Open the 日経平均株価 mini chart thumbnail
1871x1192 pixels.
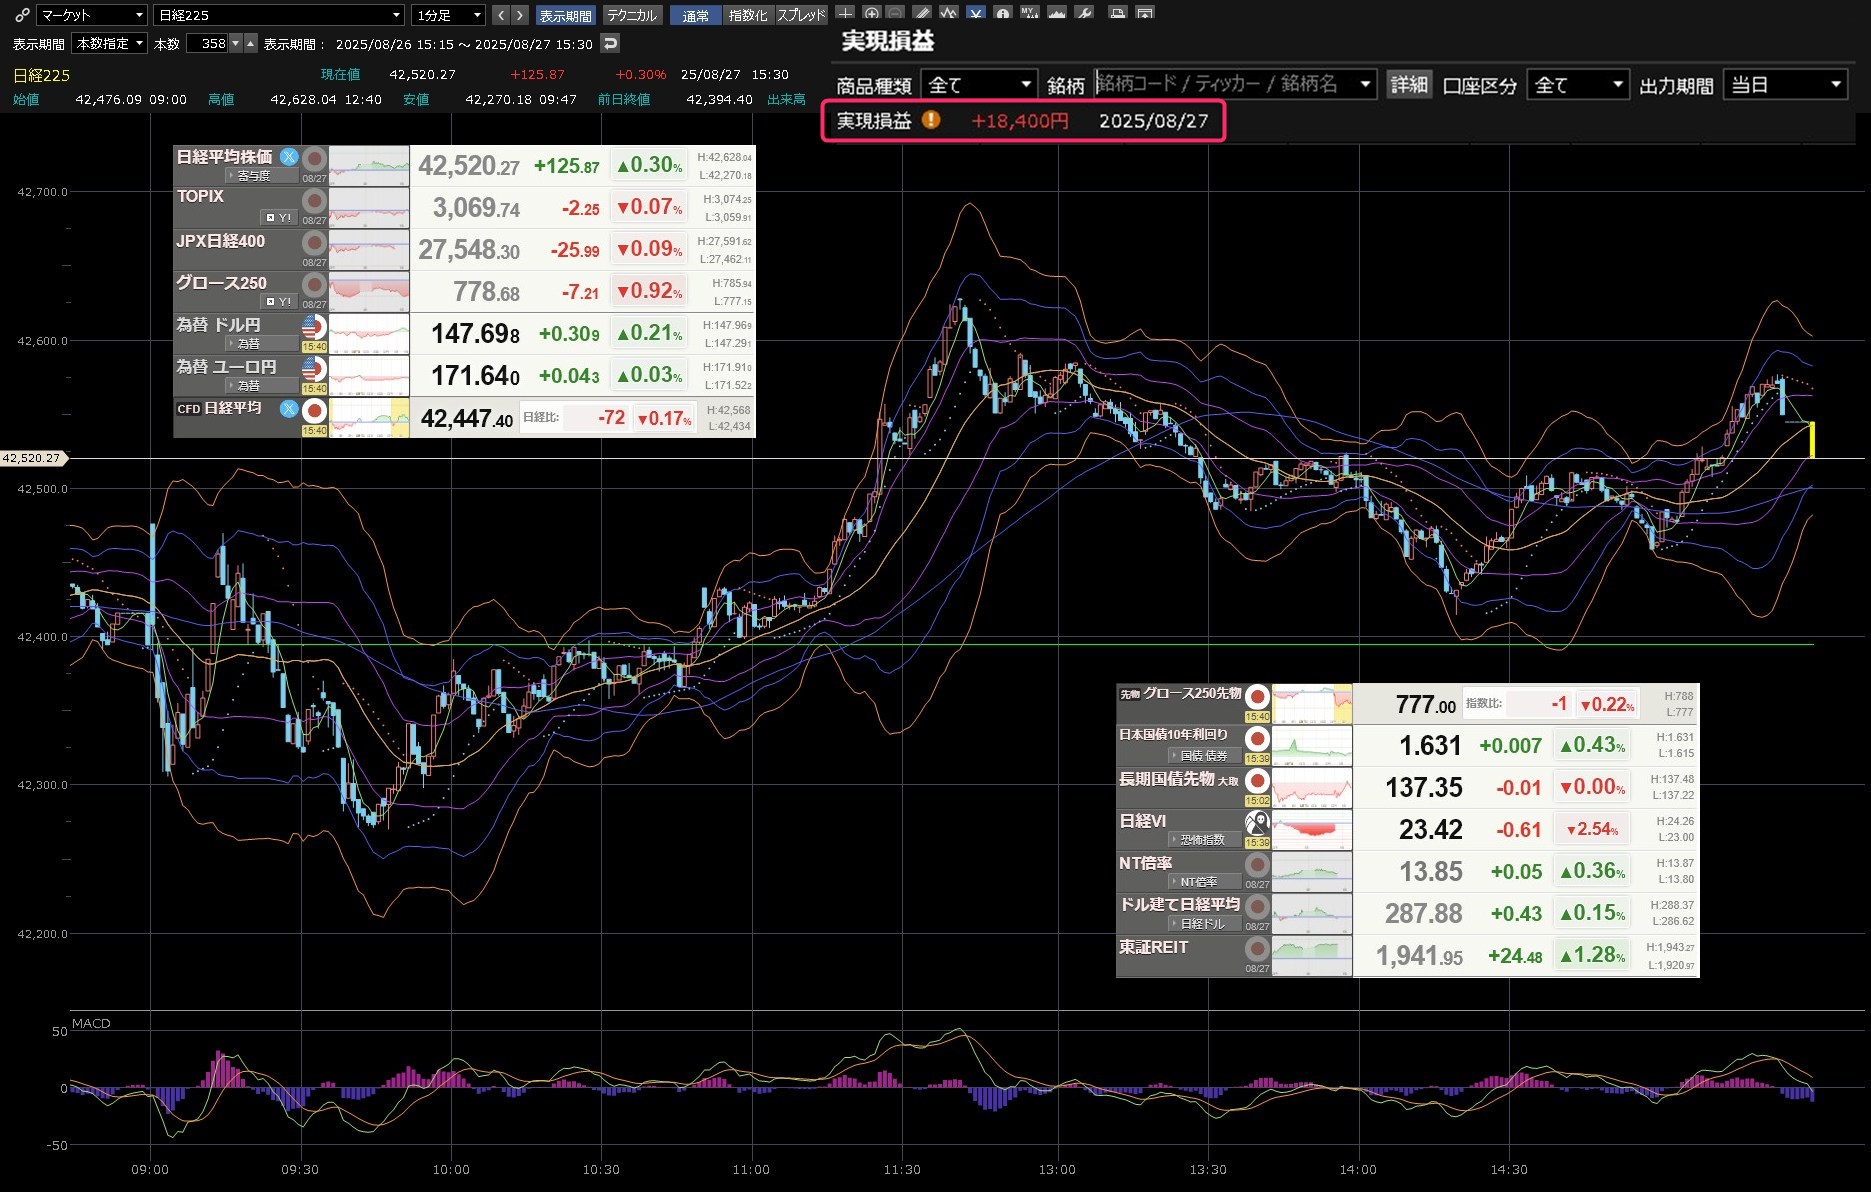click(369, 165)
